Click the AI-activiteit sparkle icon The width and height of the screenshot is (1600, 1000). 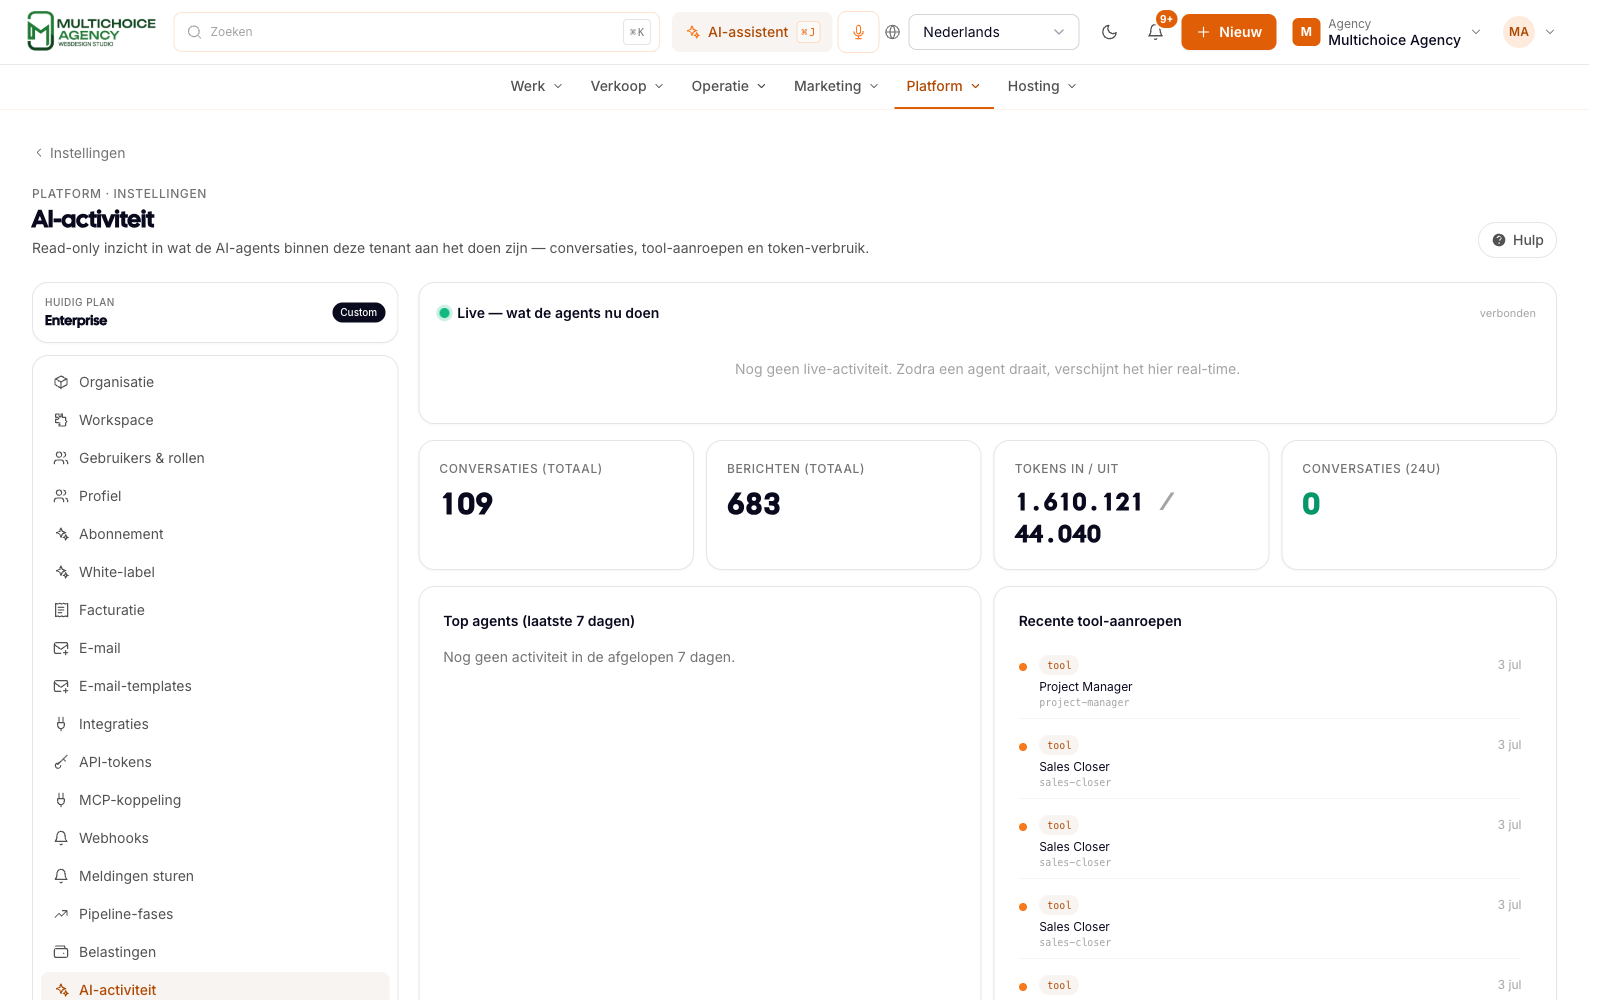(61, 990)
